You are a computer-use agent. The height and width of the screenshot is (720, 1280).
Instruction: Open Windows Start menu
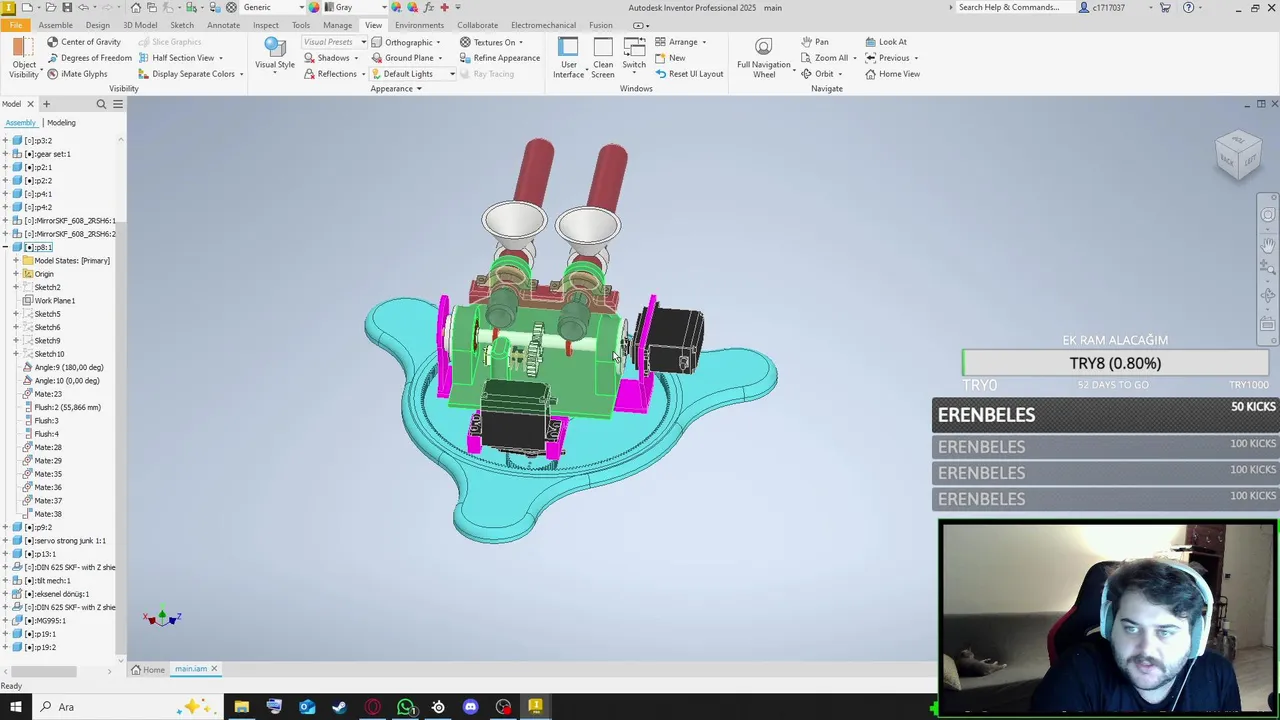point(15,707)
